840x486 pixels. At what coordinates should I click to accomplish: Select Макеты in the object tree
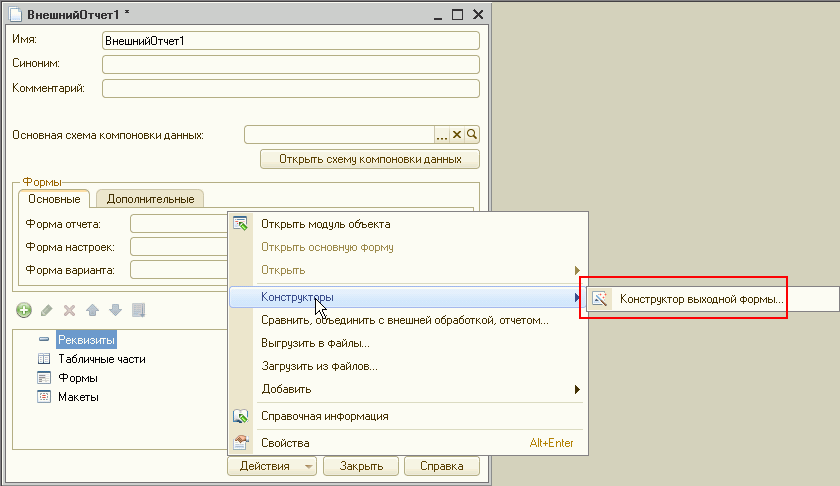78,397
